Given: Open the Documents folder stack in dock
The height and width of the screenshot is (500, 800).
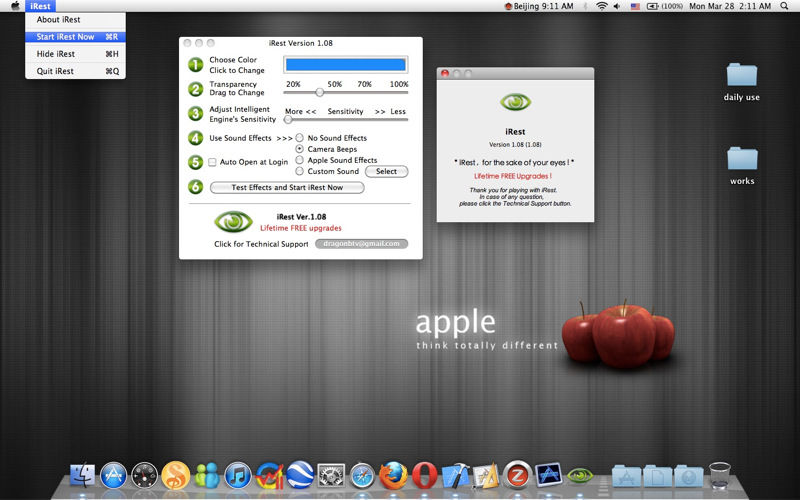Looking at the screenshot, I should 657,476.
